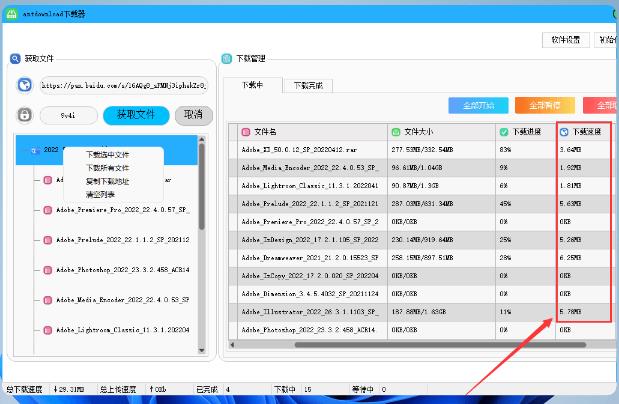Click pink icon of Adobe_Photoshop tree item
This screenshot has height=404, width=619.
(48, 270)
